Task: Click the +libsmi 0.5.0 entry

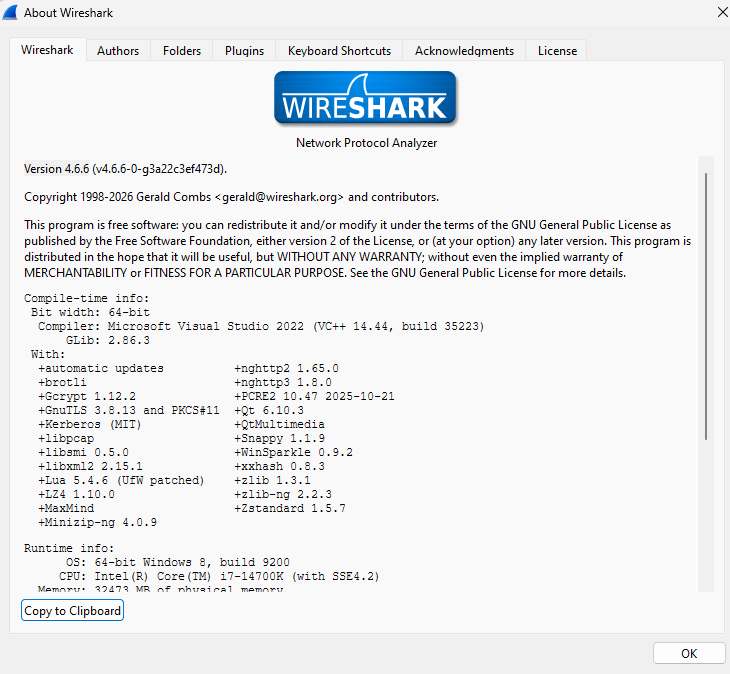Action: pyautogui.click(x=83, y=452)
